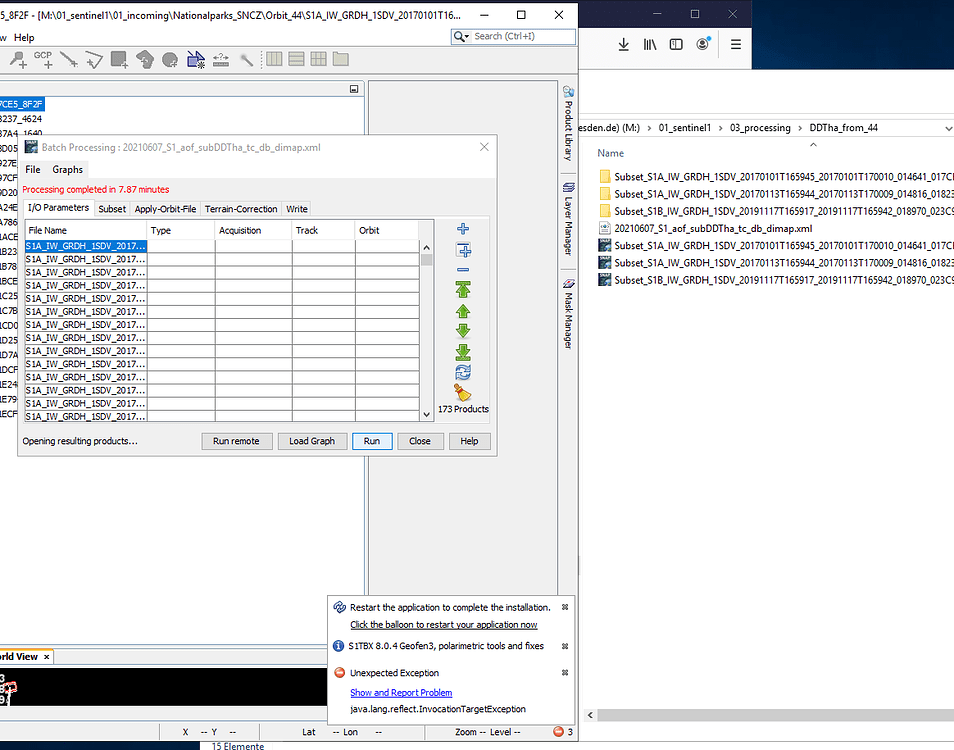Click the Show and Report Problem link
Screen dimensions: 954x750
click(x=401, y=692)
